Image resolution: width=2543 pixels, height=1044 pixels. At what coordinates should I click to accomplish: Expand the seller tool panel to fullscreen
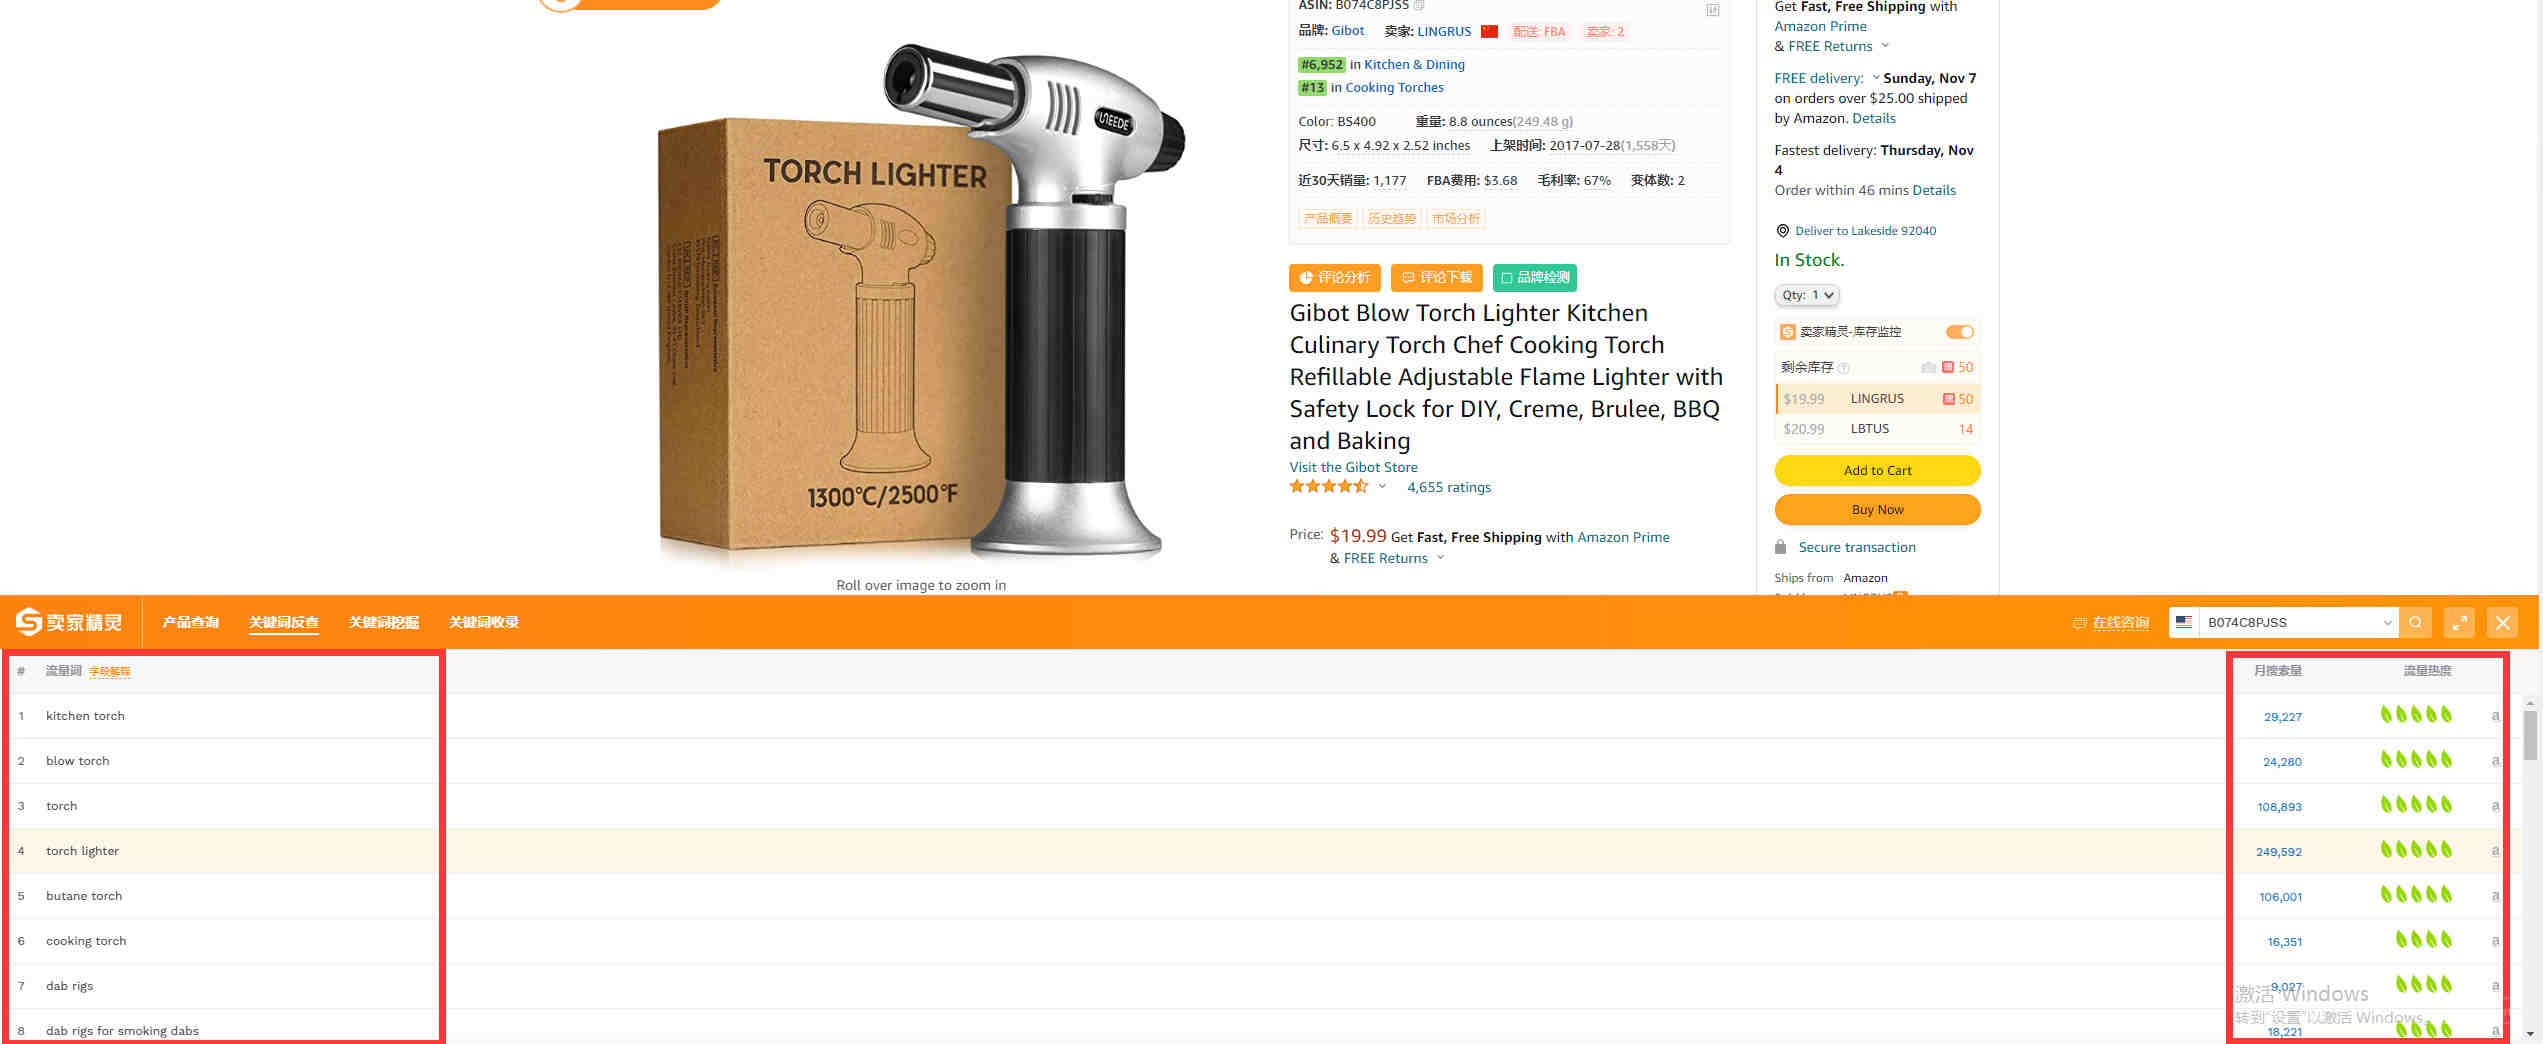[2459, 622]
